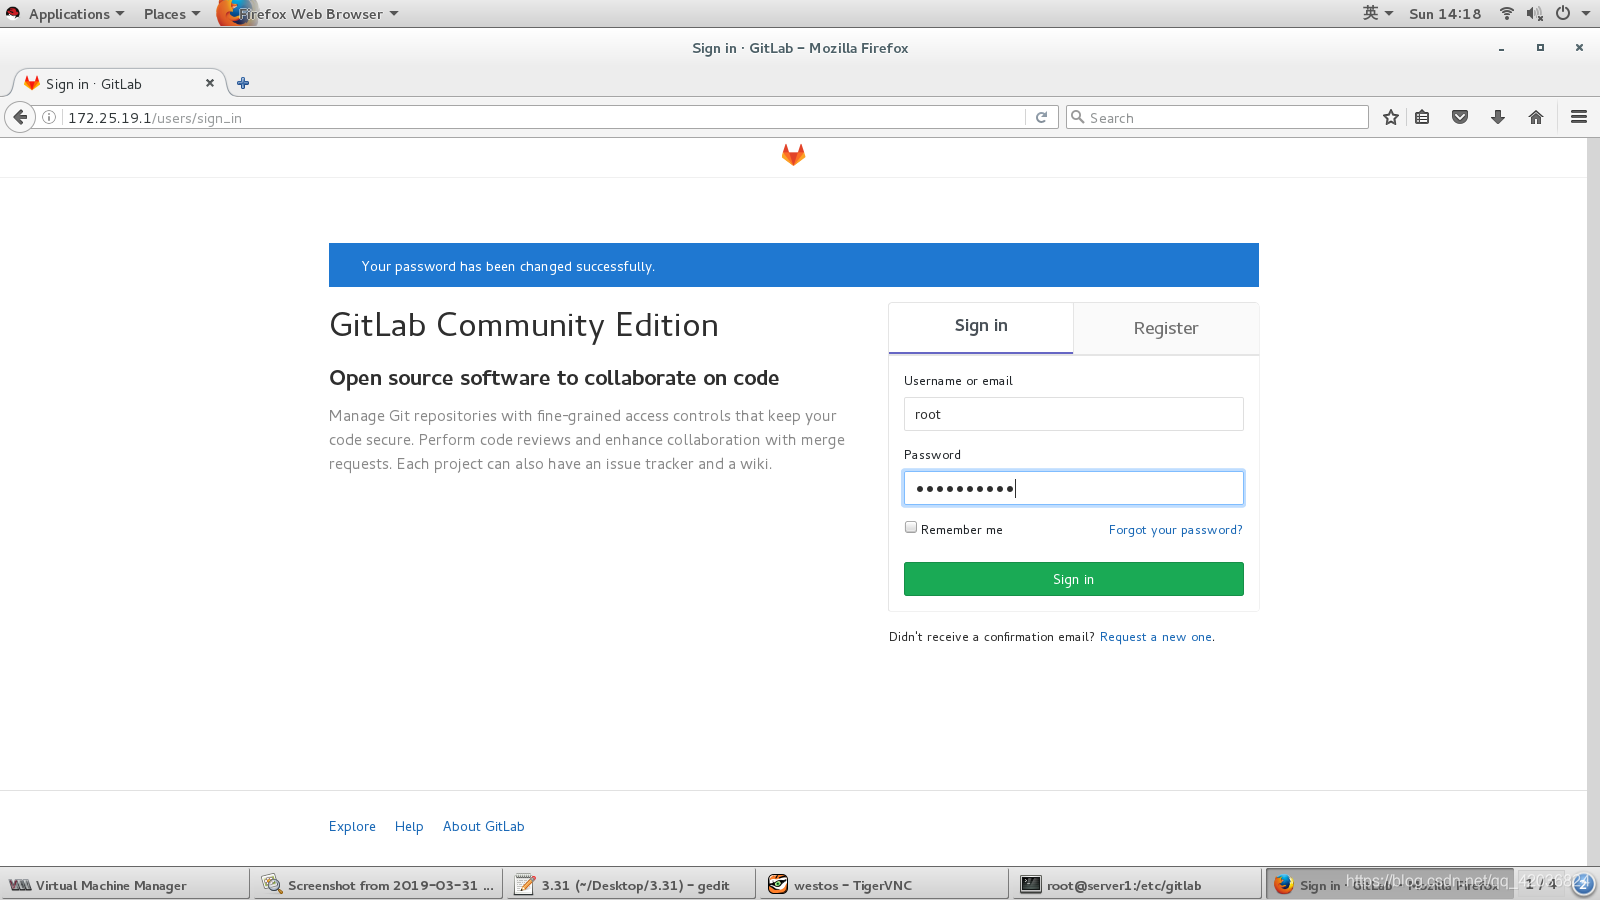The width and height of the screenshot is (1600, 900).
Task: Switch to 3.31 gedit taskbar window
Action: coord(632,885)
